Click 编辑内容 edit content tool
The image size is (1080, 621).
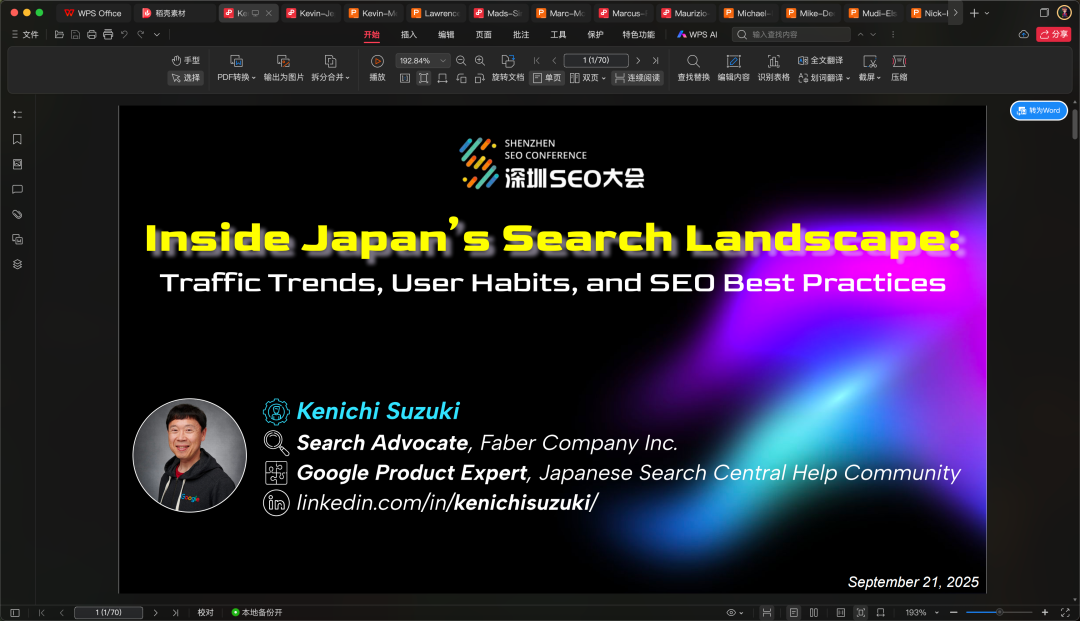(x=734, y=68)
